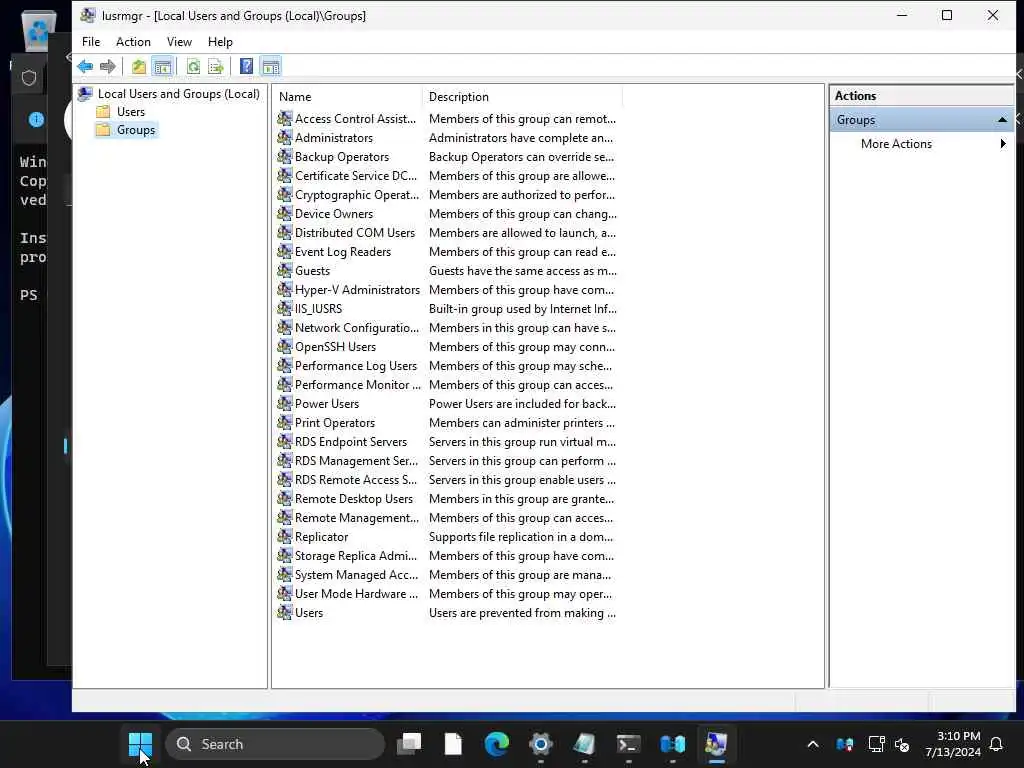The height and width of the screenshot is (768, 1024).
Task: Open Task View on the taskbar
Action: point(409,744)
